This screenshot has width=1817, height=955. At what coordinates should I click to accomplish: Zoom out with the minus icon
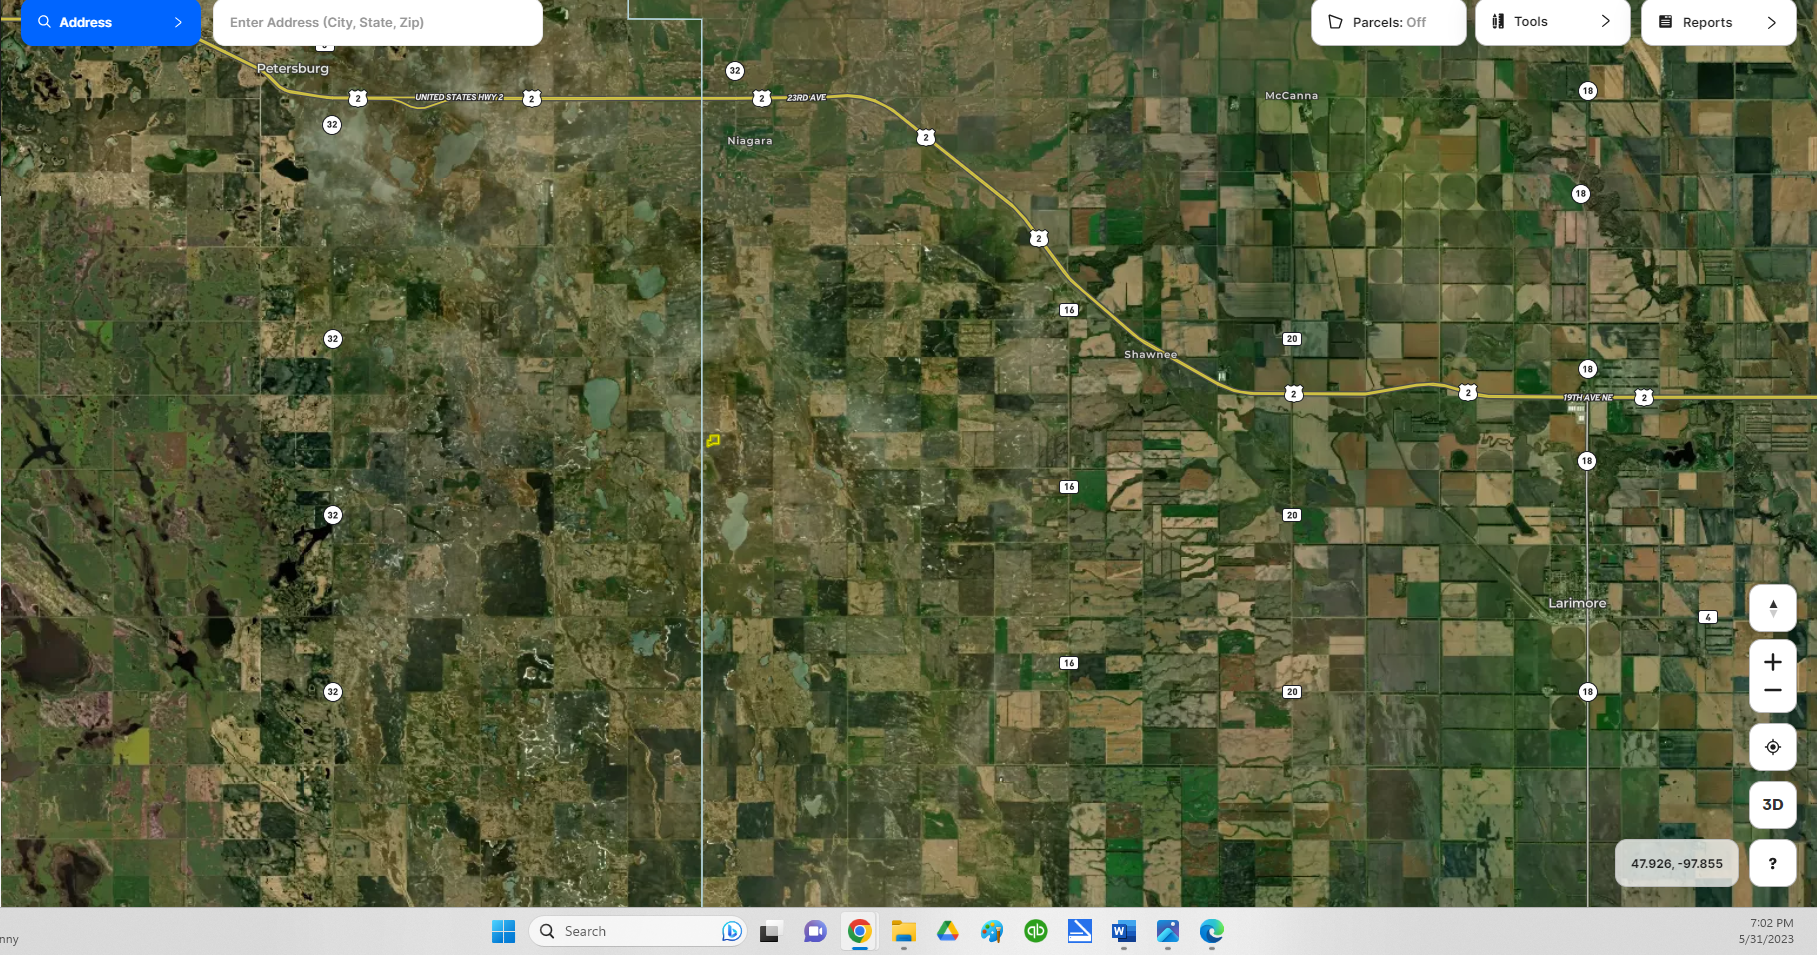(1772, 691)
